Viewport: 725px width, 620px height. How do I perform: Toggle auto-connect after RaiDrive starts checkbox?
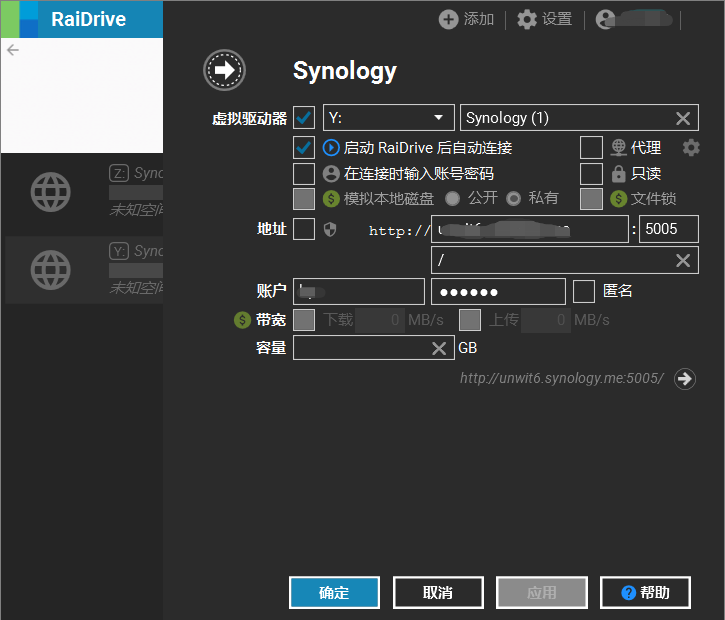tap(304, 147)
